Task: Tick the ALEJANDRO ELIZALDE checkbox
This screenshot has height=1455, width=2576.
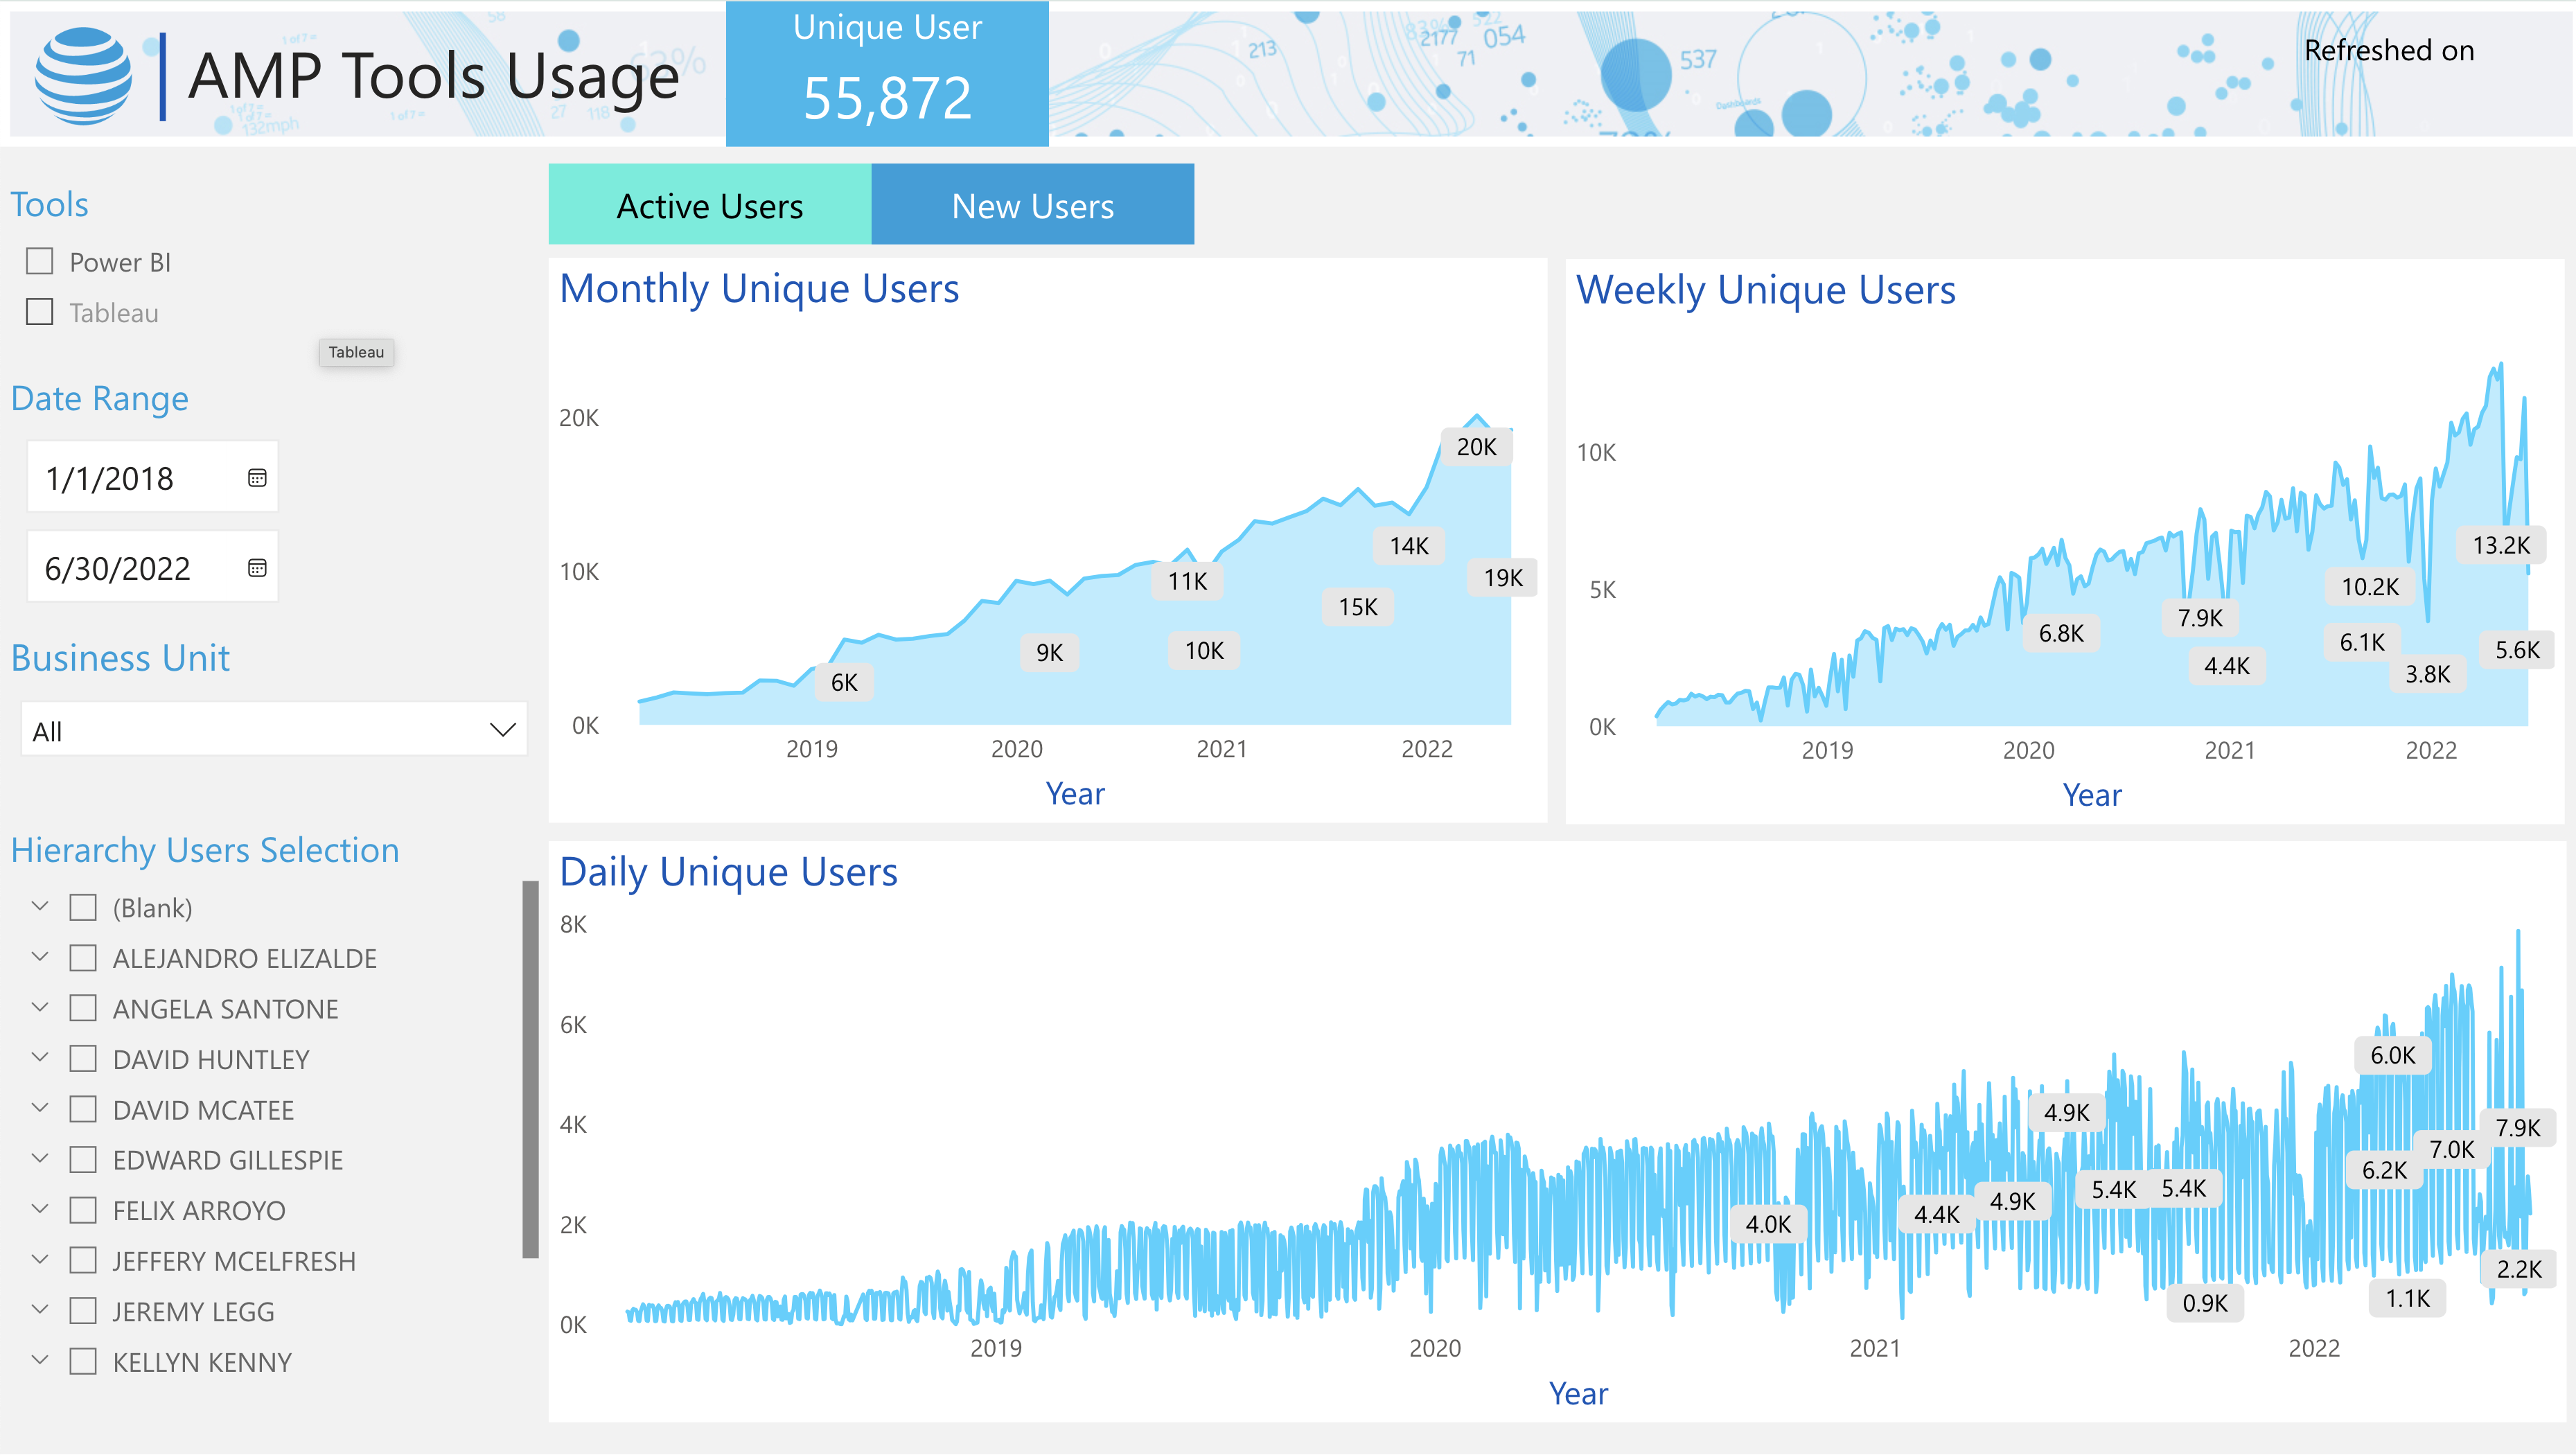Action: [83, 958]
